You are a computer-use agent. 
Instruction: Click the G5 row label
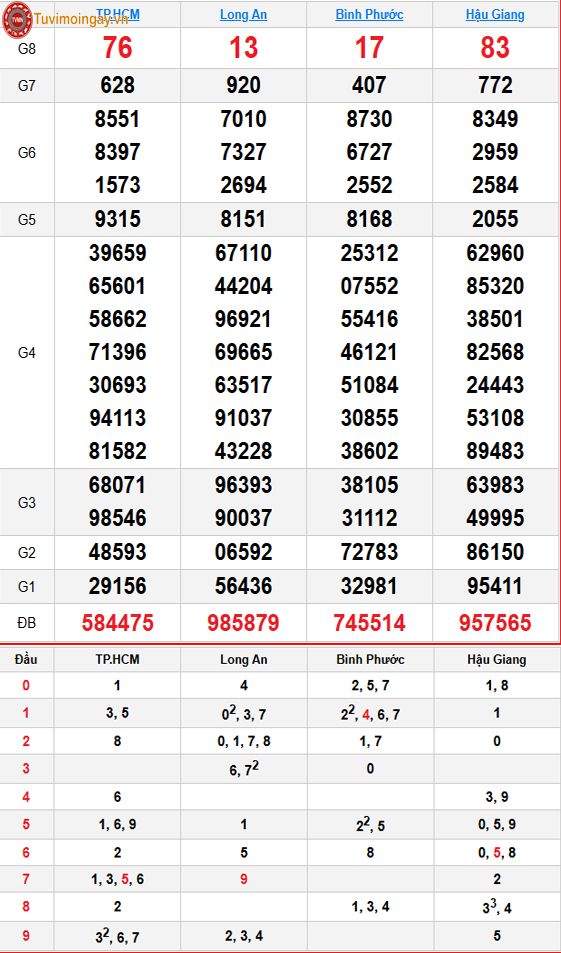27,219
